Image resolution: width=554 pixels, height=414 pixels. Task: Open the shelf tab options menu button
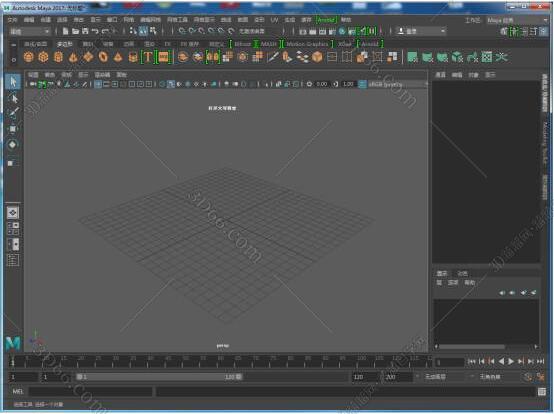coord(13,45)
